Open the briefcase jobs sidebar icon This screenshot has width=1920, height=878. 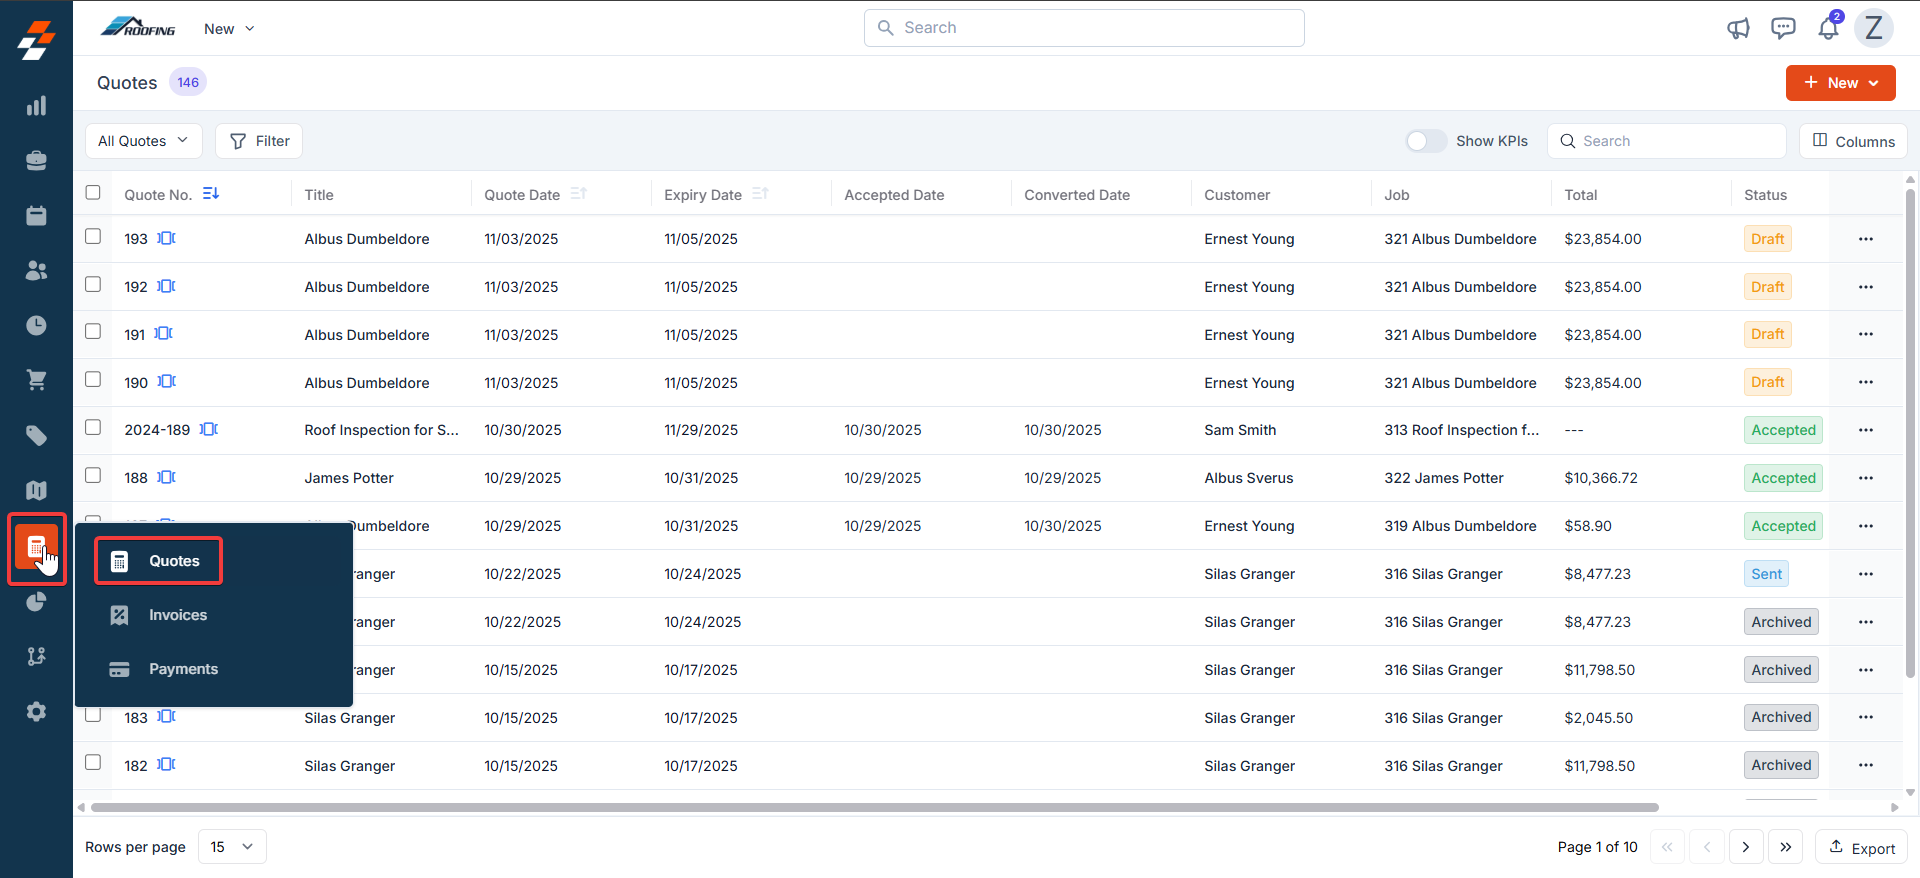coord(36,160)
